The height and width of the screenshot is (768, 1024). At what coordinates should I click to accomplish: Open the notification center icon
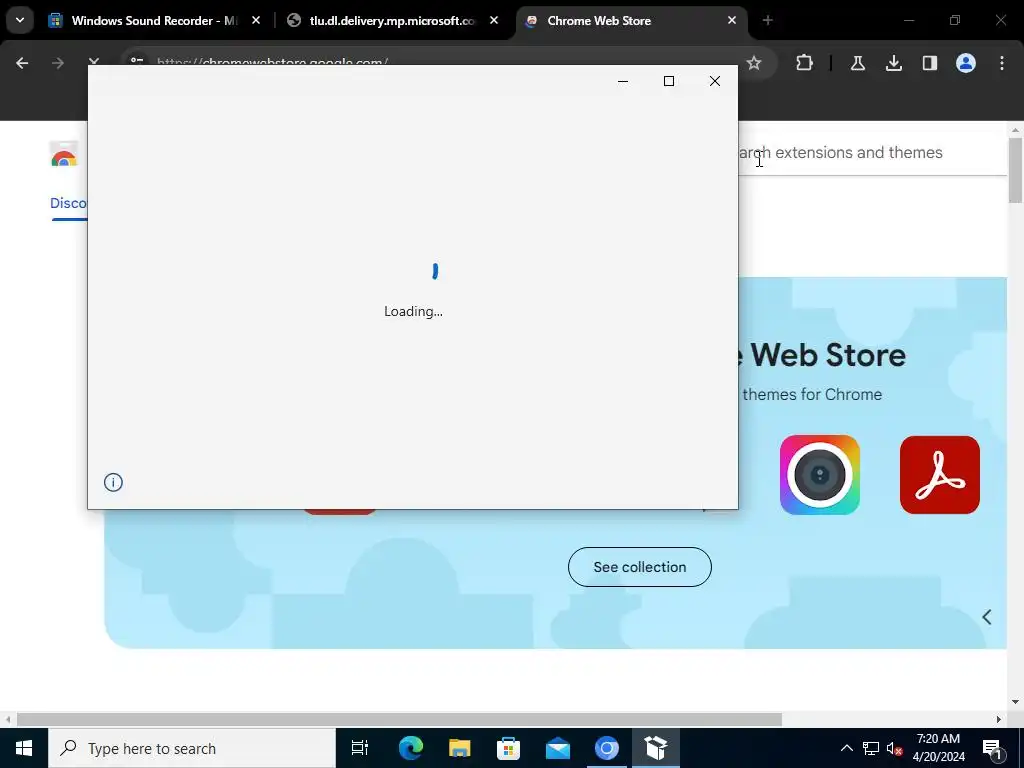pyautogui.click(x=992, y=748)
